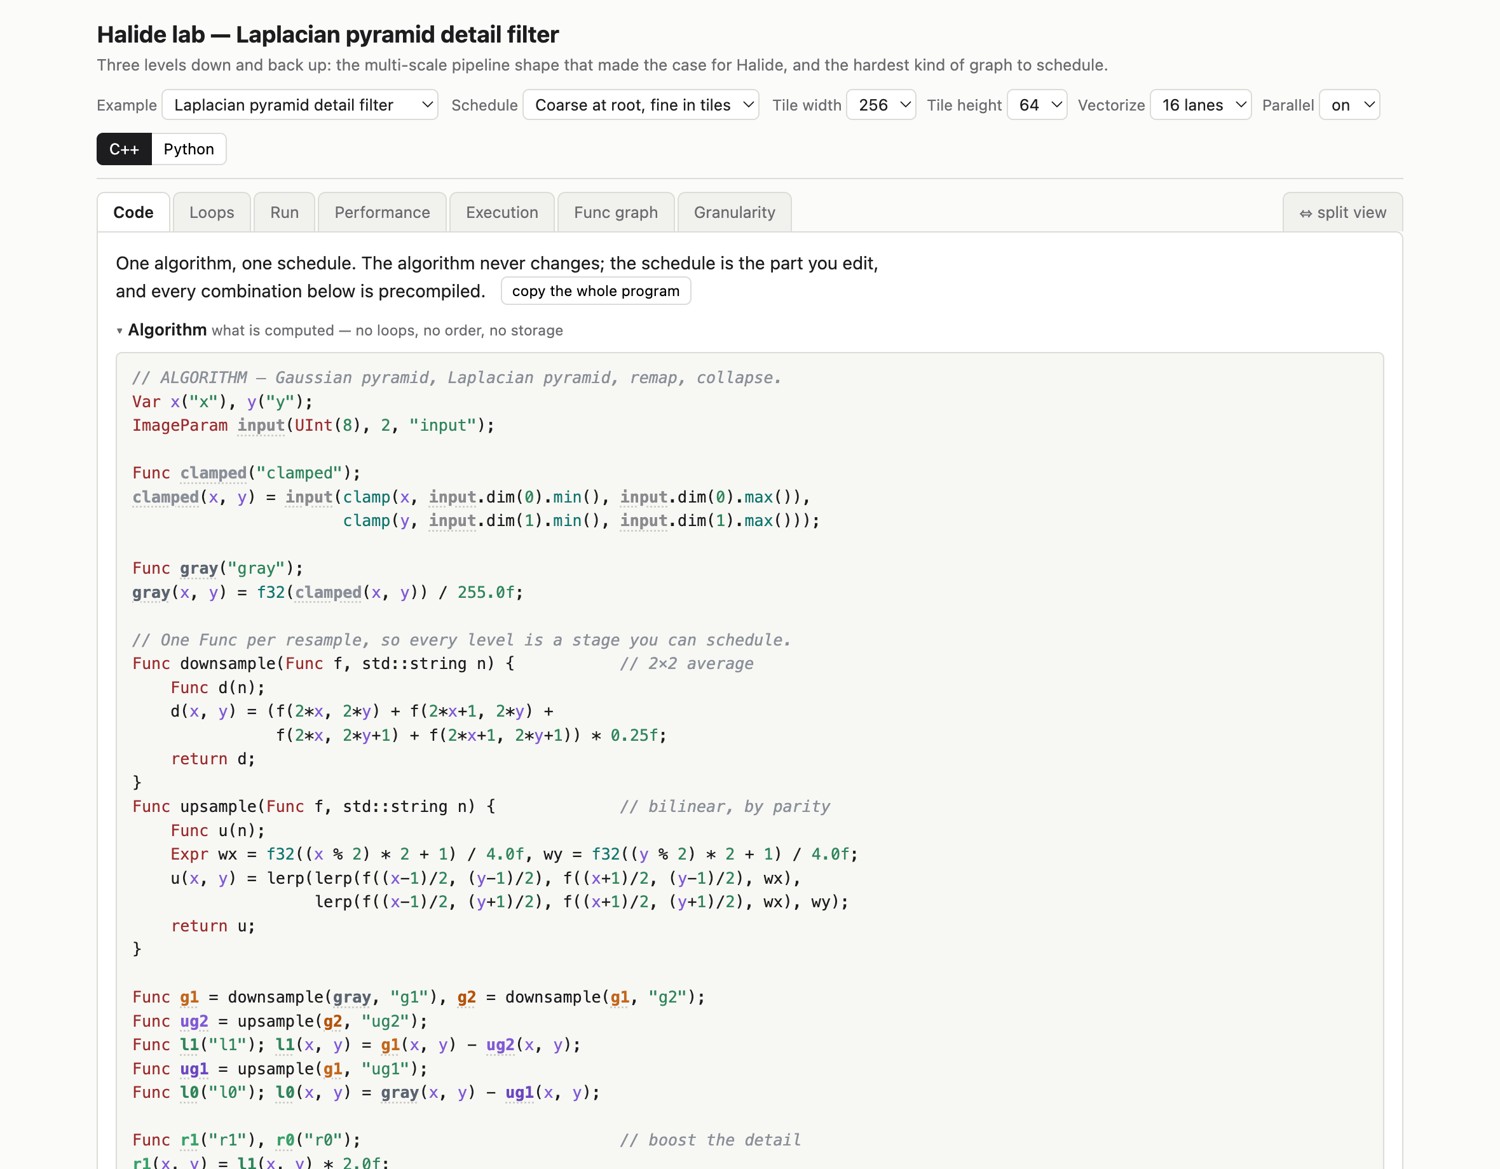Open the Func graph tab

(x=616, y=212)
